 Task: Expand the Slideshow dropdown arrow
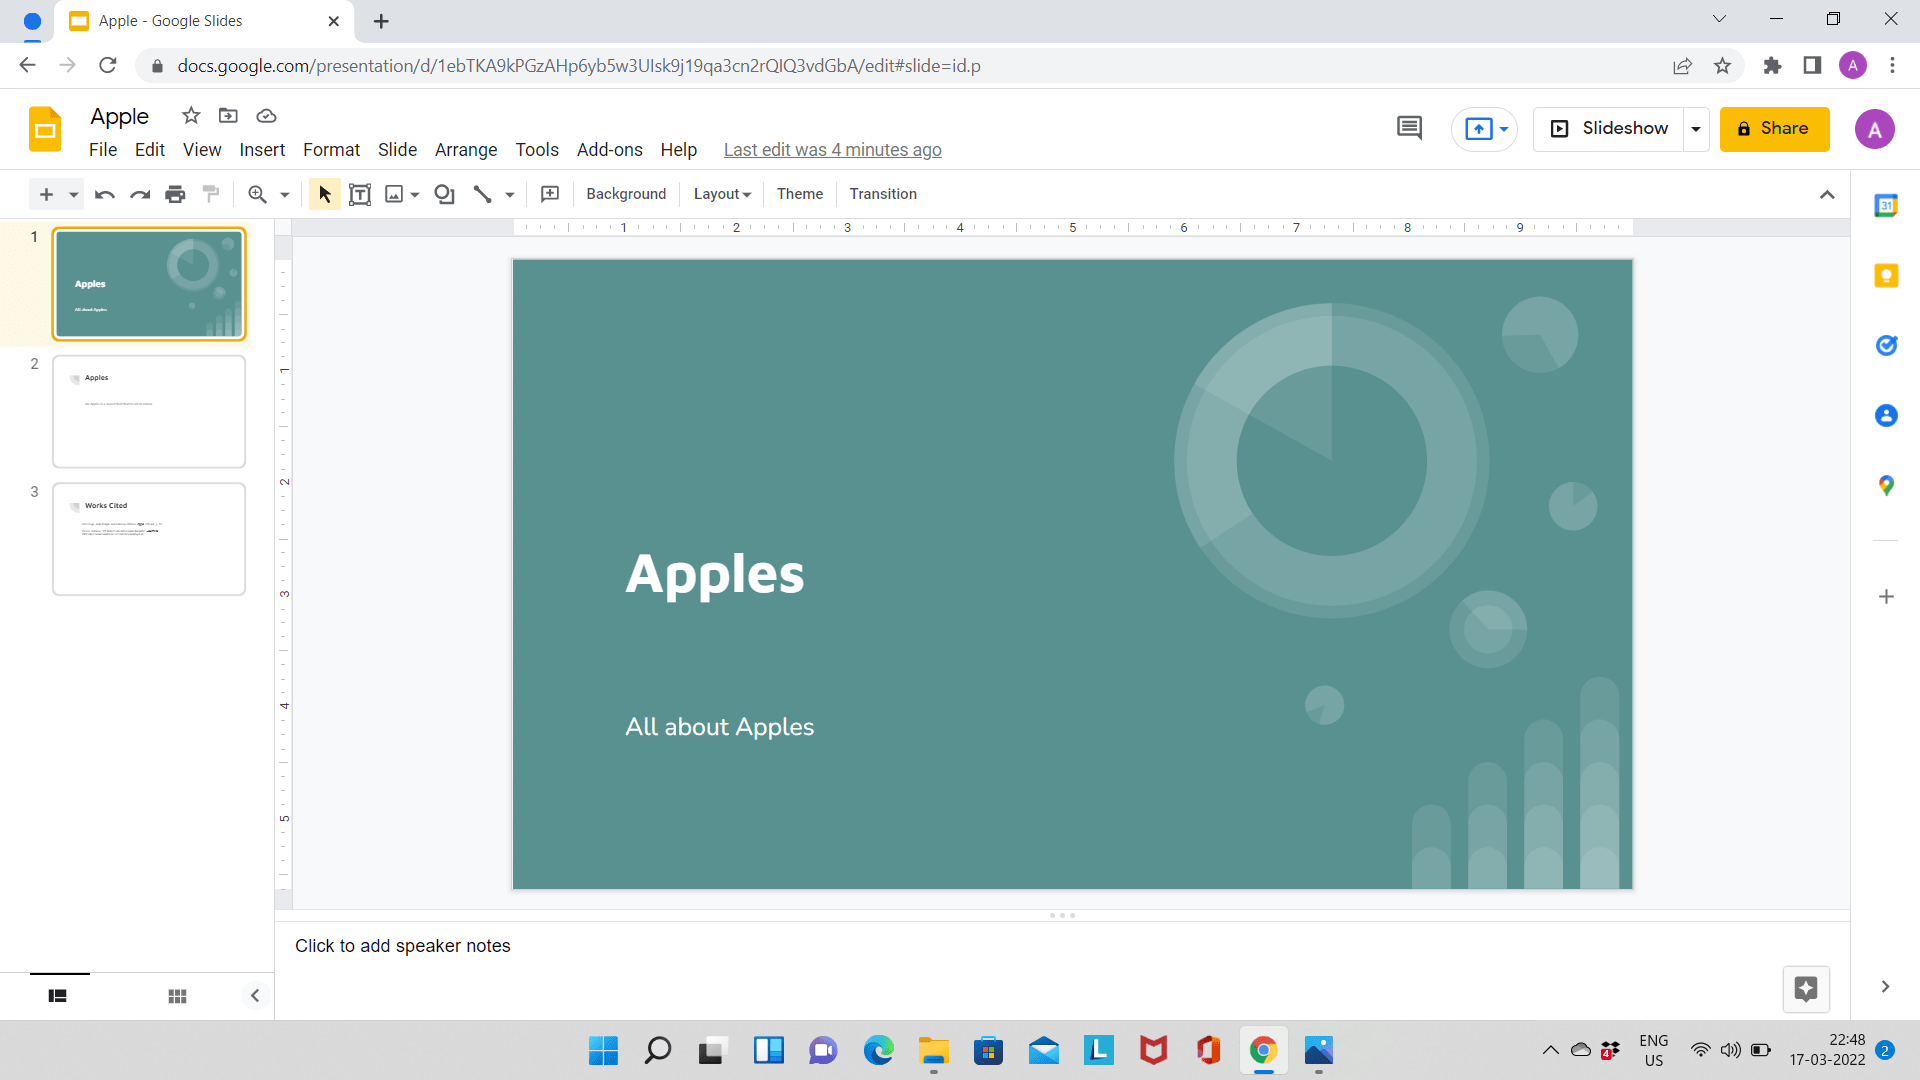point(1697,128)
